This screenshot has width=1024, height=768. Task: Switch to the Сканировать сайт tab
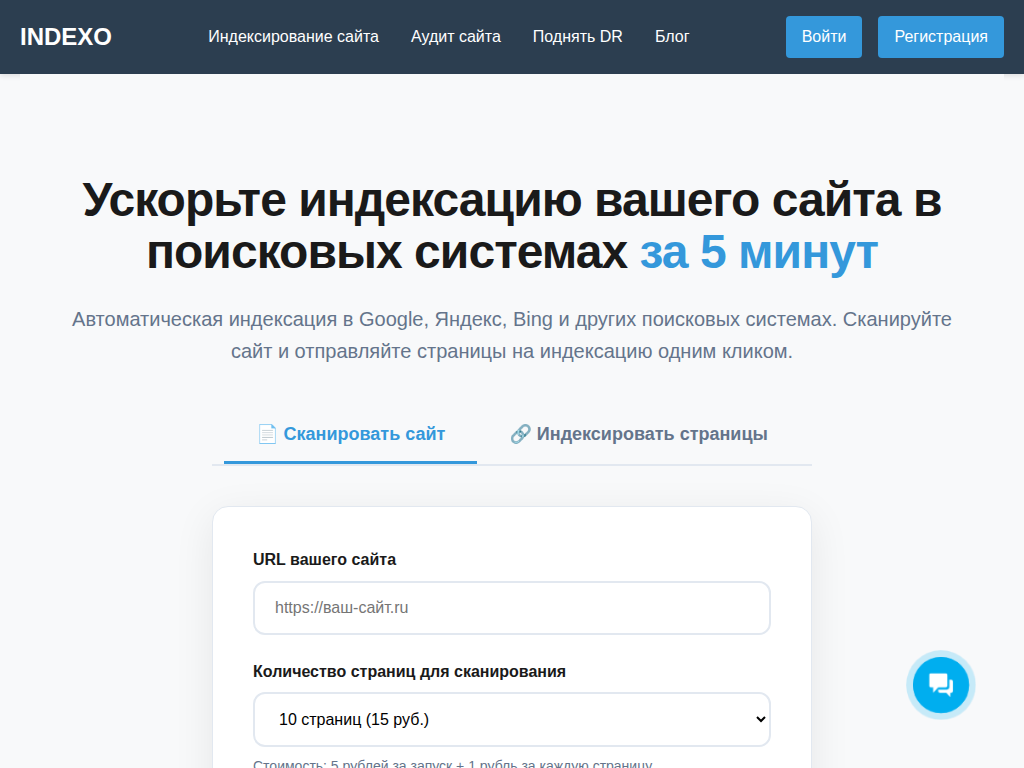351,434
